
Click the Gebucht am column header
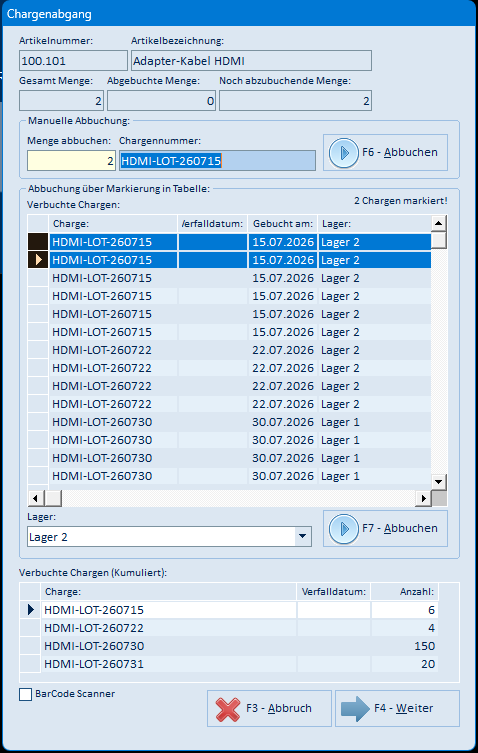pyautogui.click(x=282, y=224)
